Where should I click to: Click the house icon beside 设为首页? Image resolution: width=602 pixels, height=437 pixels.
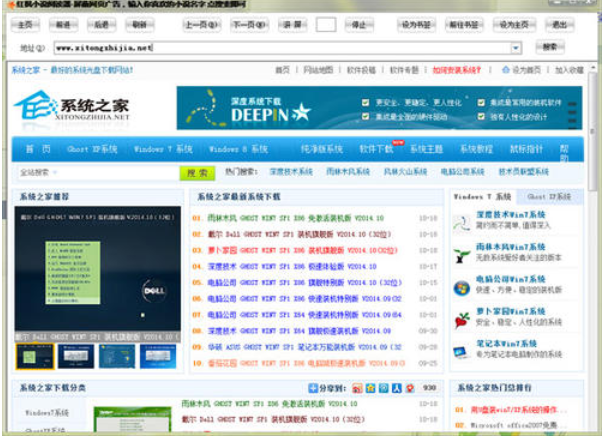pyautogui.click(x=506, y=70)
